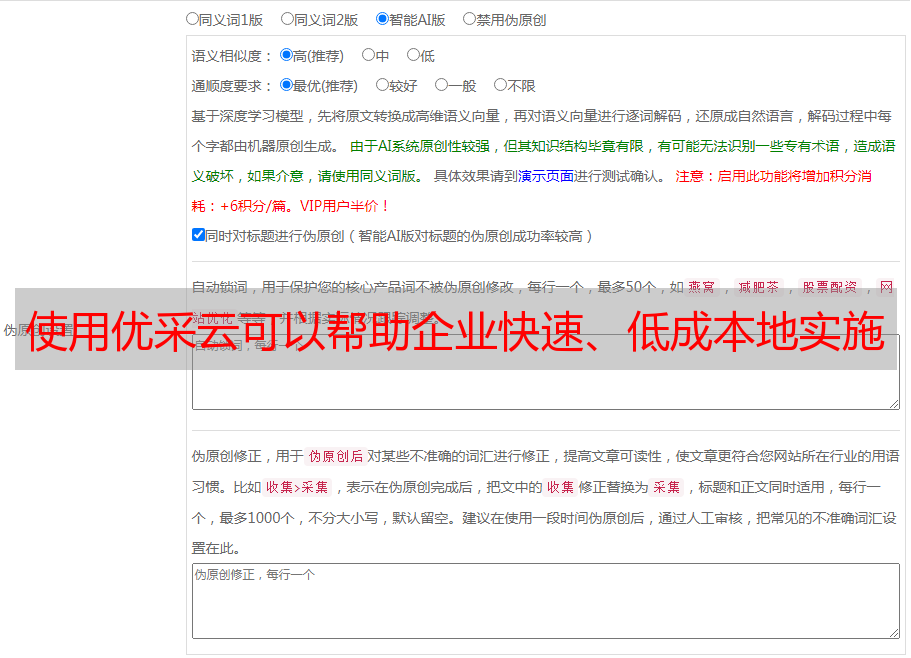Screen dimensions: 911x658
Task: Click the 收集>采集 example tag
Action: pos(297,487)
